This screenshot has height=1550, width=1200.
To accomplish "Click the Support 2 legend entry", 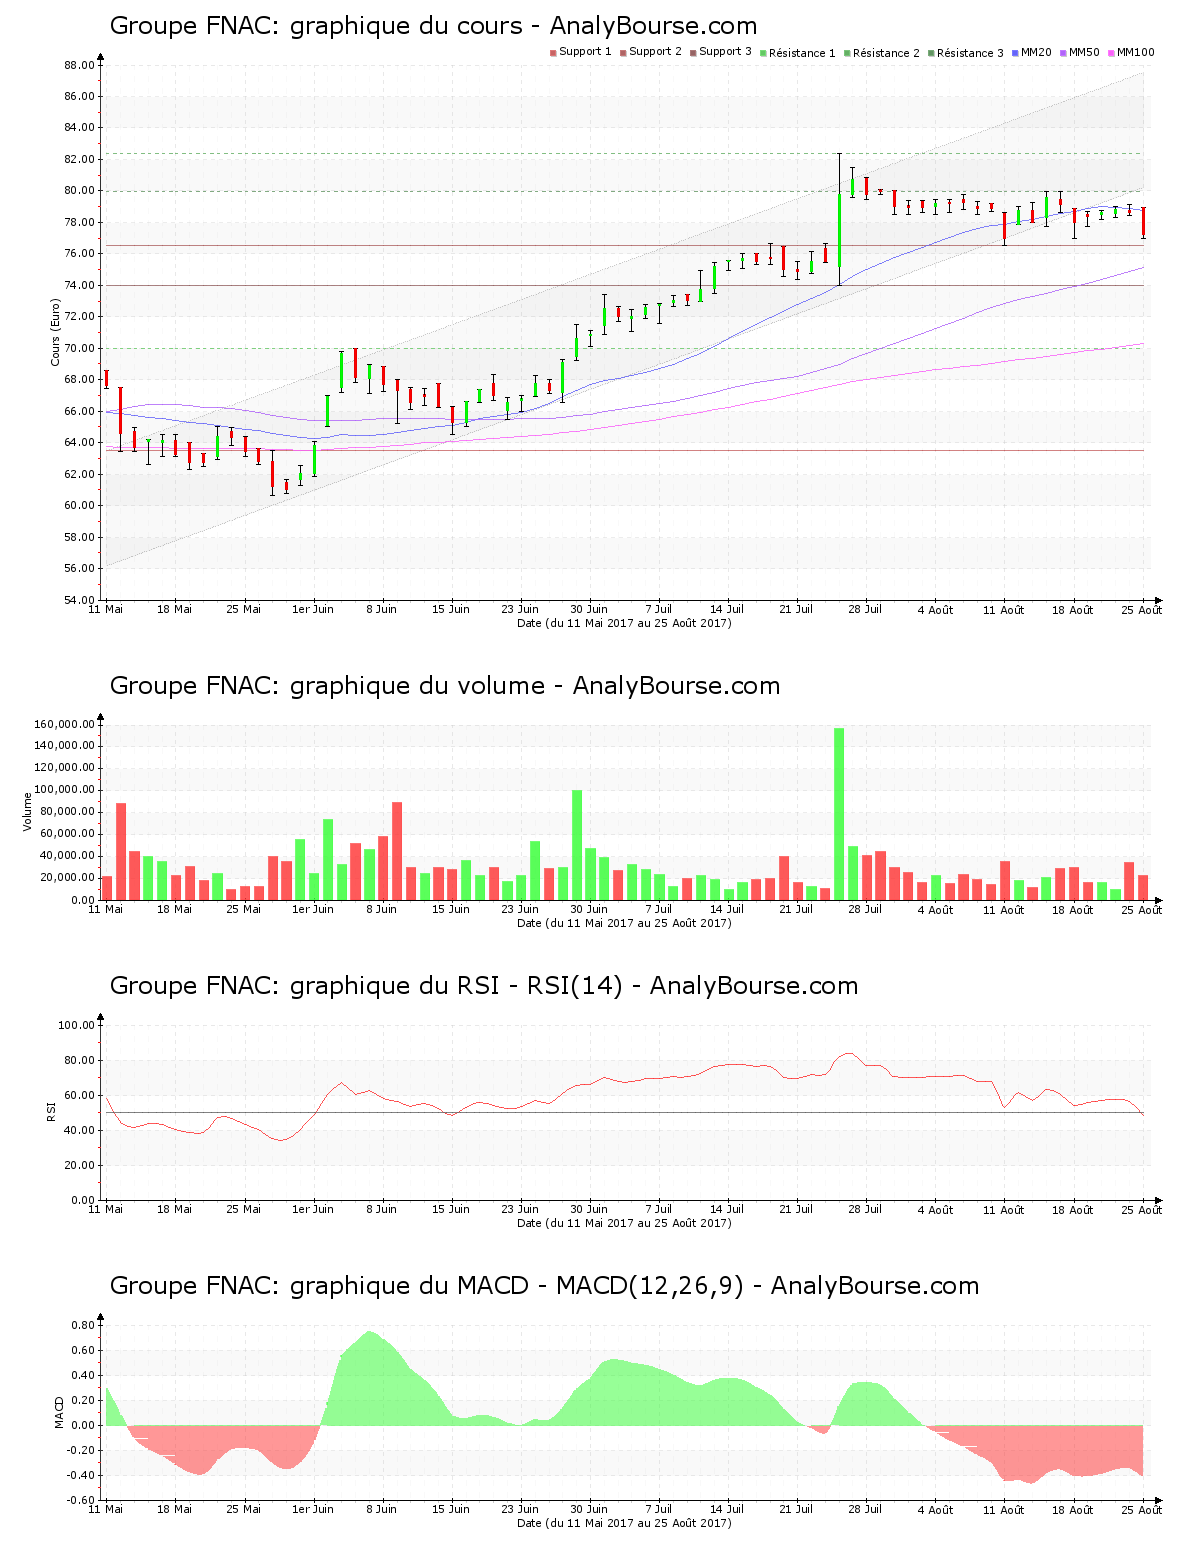I will click(651, 52).
